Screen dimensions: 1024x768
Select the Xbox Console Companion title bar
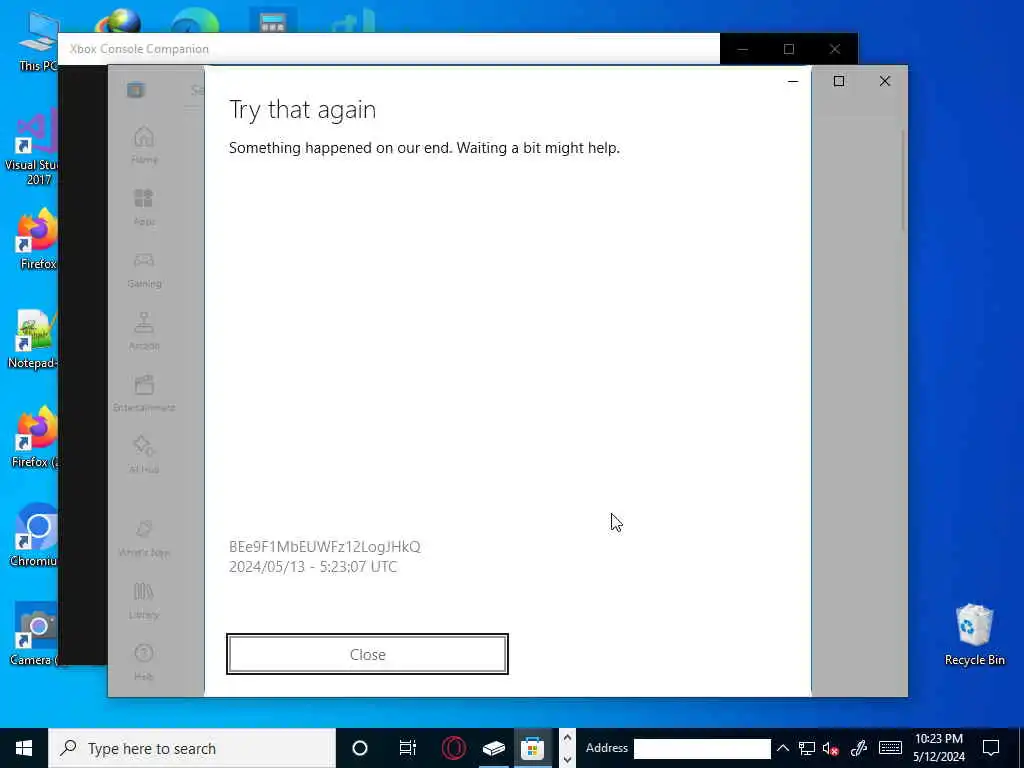point(389,49)
